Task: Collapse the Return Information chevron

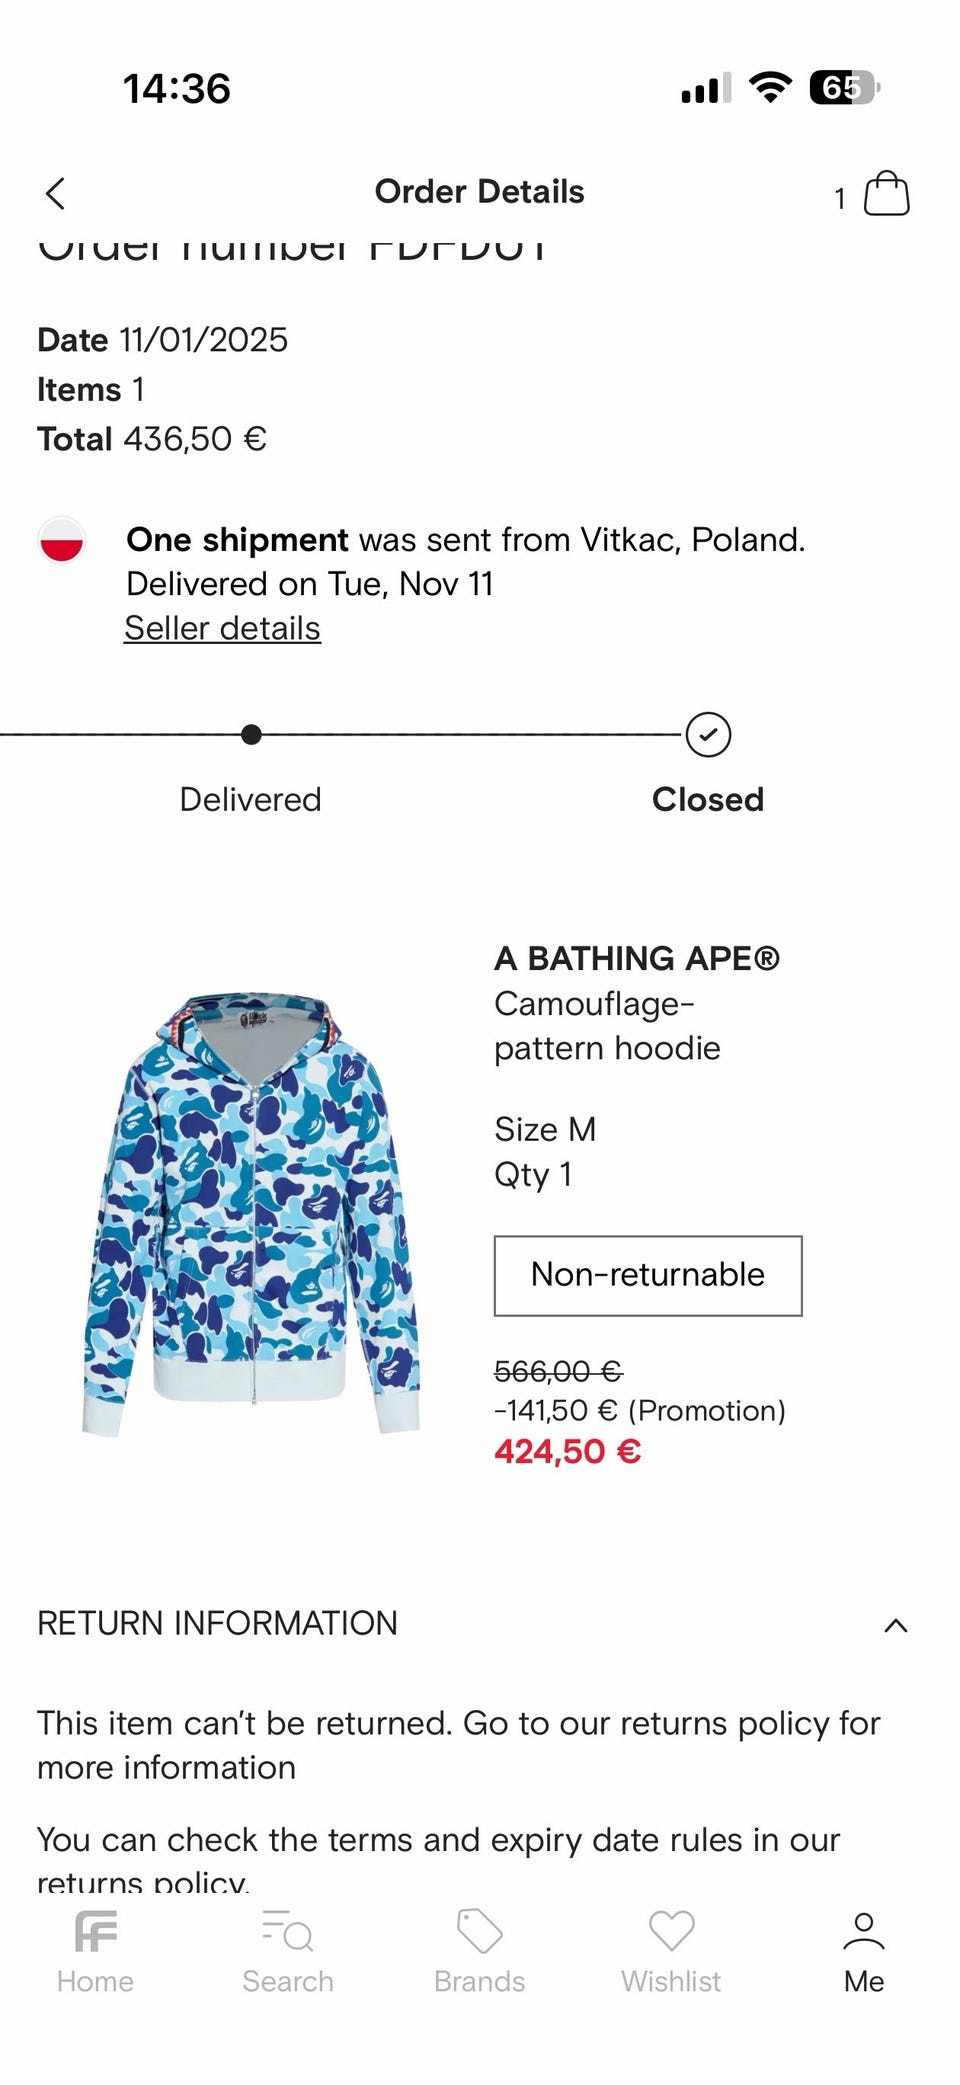Action: (x=896, y=1625)
